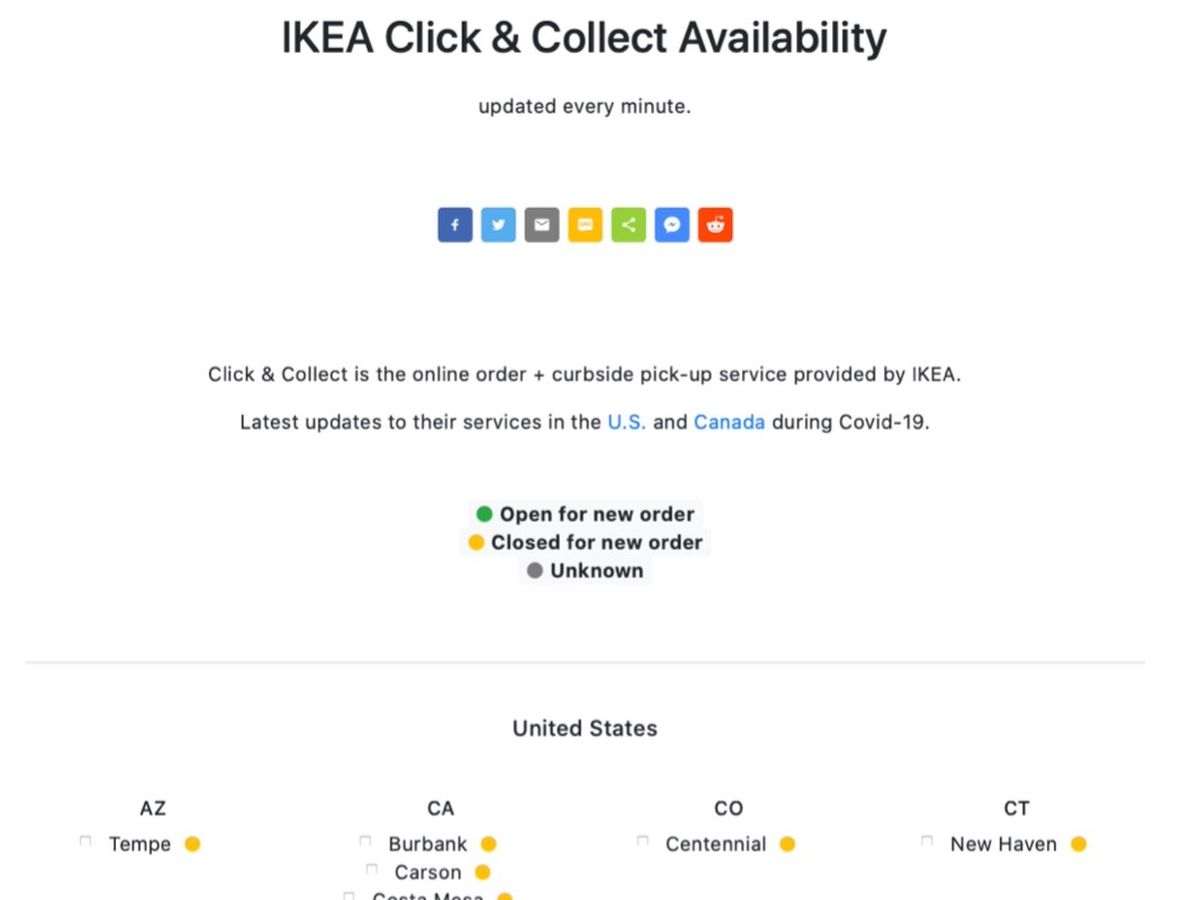This screenshot has height=900, width=1200.
Task: Select the New Haven checkbox
Action: 927,842
